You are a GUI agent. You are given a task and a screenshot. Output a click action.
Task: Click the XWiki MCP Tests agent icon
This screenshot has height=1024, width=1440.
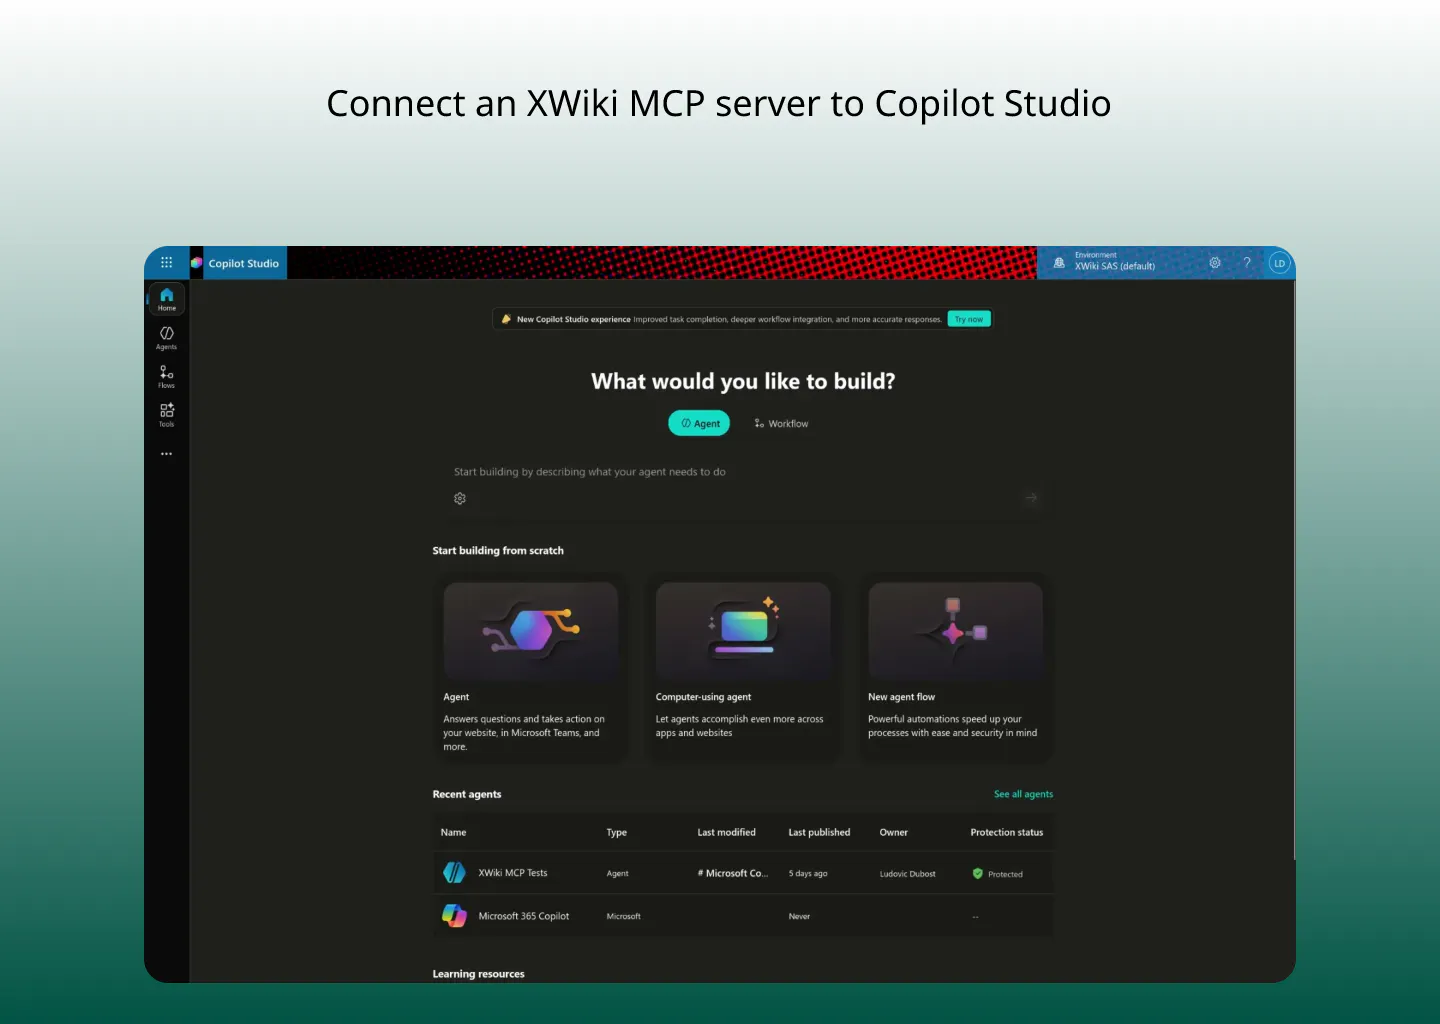tap(454, 873)
